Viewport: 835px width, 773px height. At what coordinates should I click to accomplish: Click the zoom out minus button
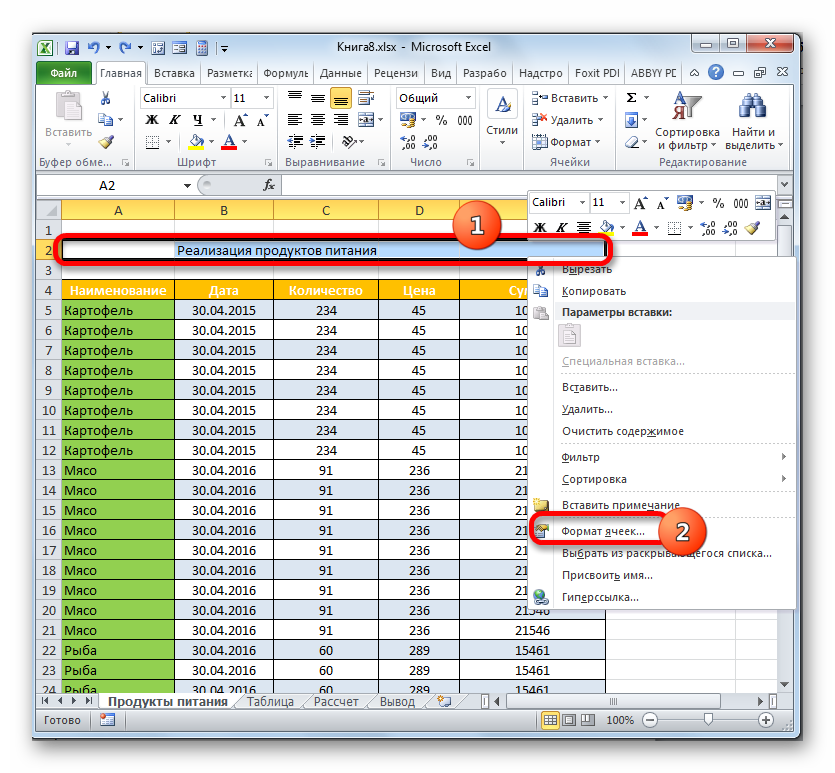pyautogui.click(x=650, y=720)
